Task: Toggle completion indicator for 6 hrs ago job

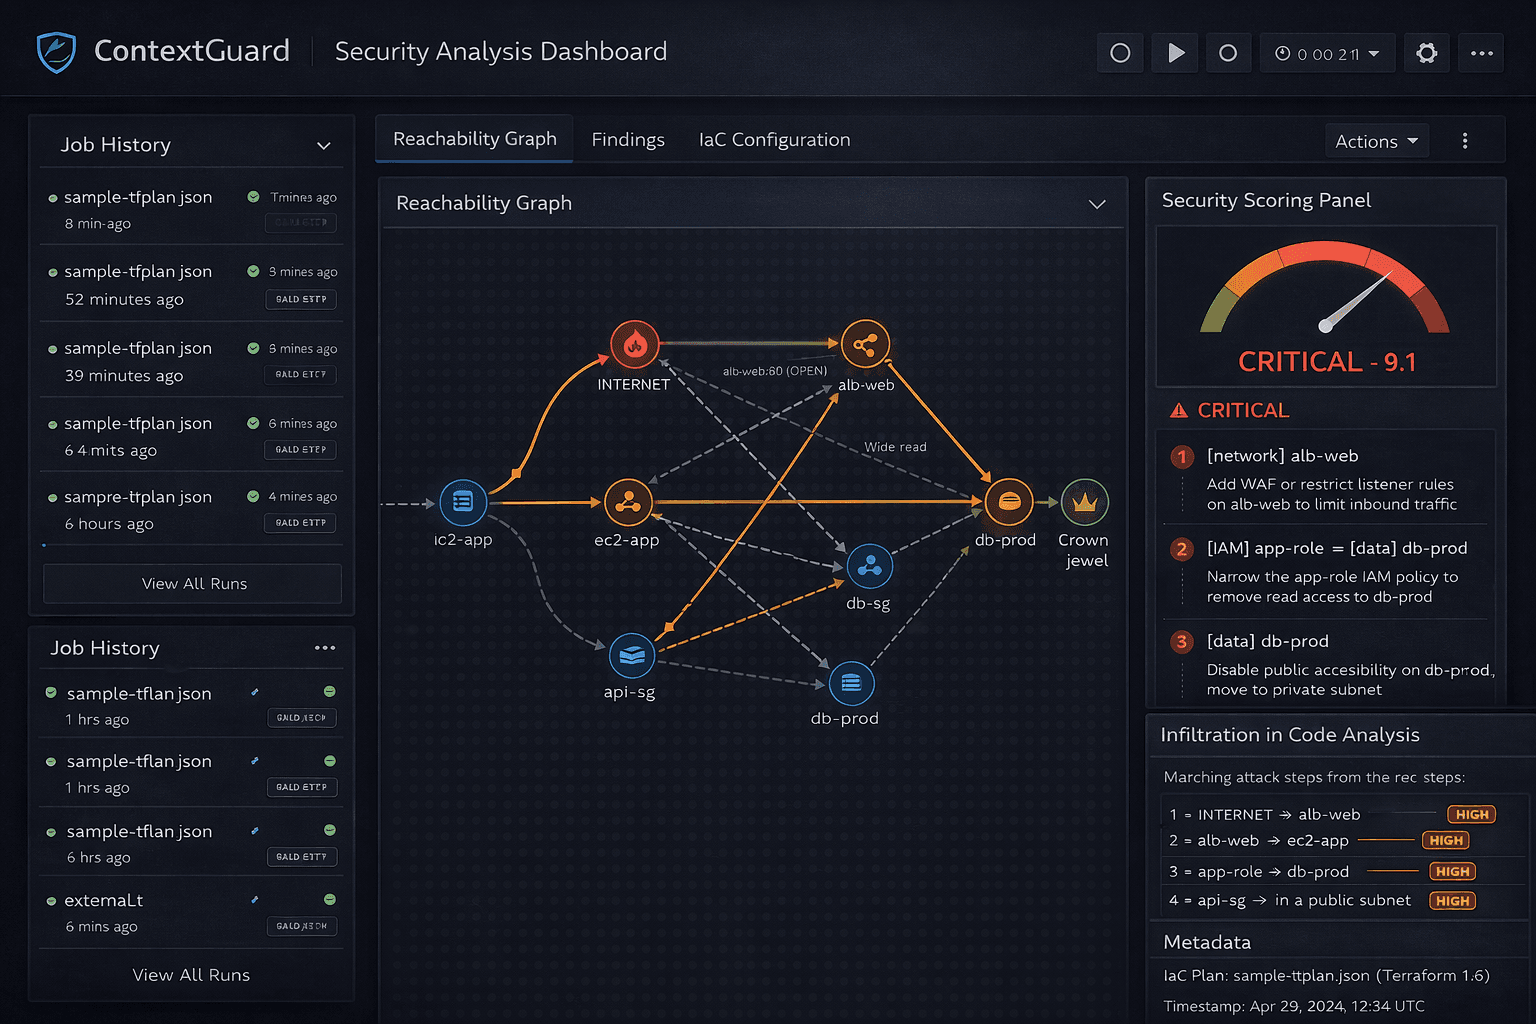Action: pyautogui.click(x=330, y=830)
